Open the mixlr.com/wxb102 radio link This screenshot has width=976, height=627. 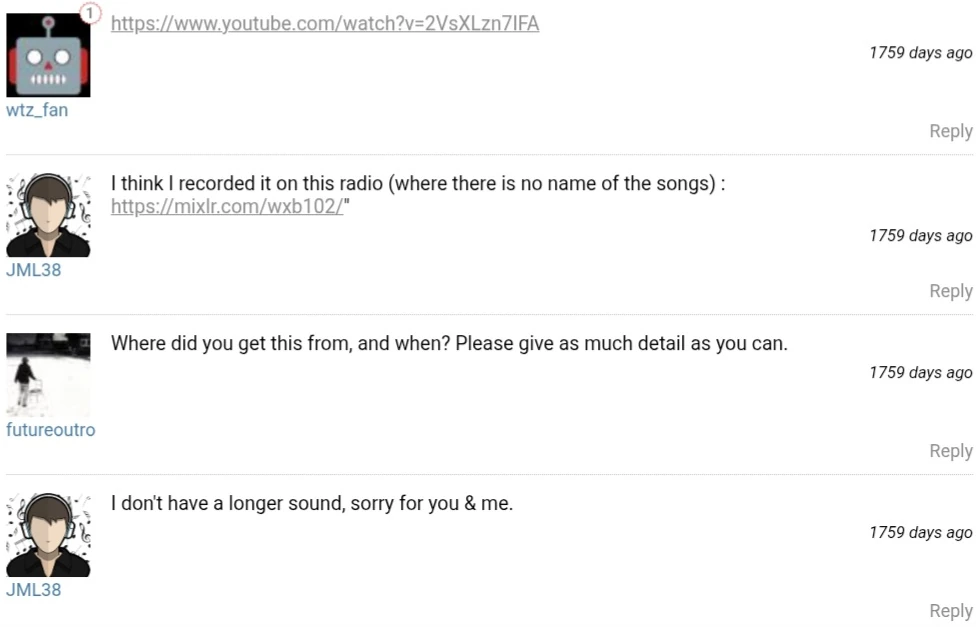pos(227,207)
